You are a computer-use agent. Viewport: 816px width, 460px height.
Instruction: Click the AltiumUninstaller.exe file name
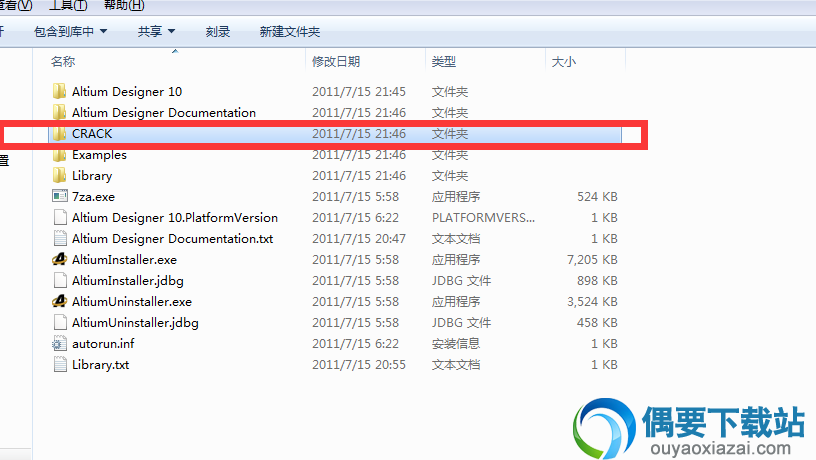[x=132, y=301]
